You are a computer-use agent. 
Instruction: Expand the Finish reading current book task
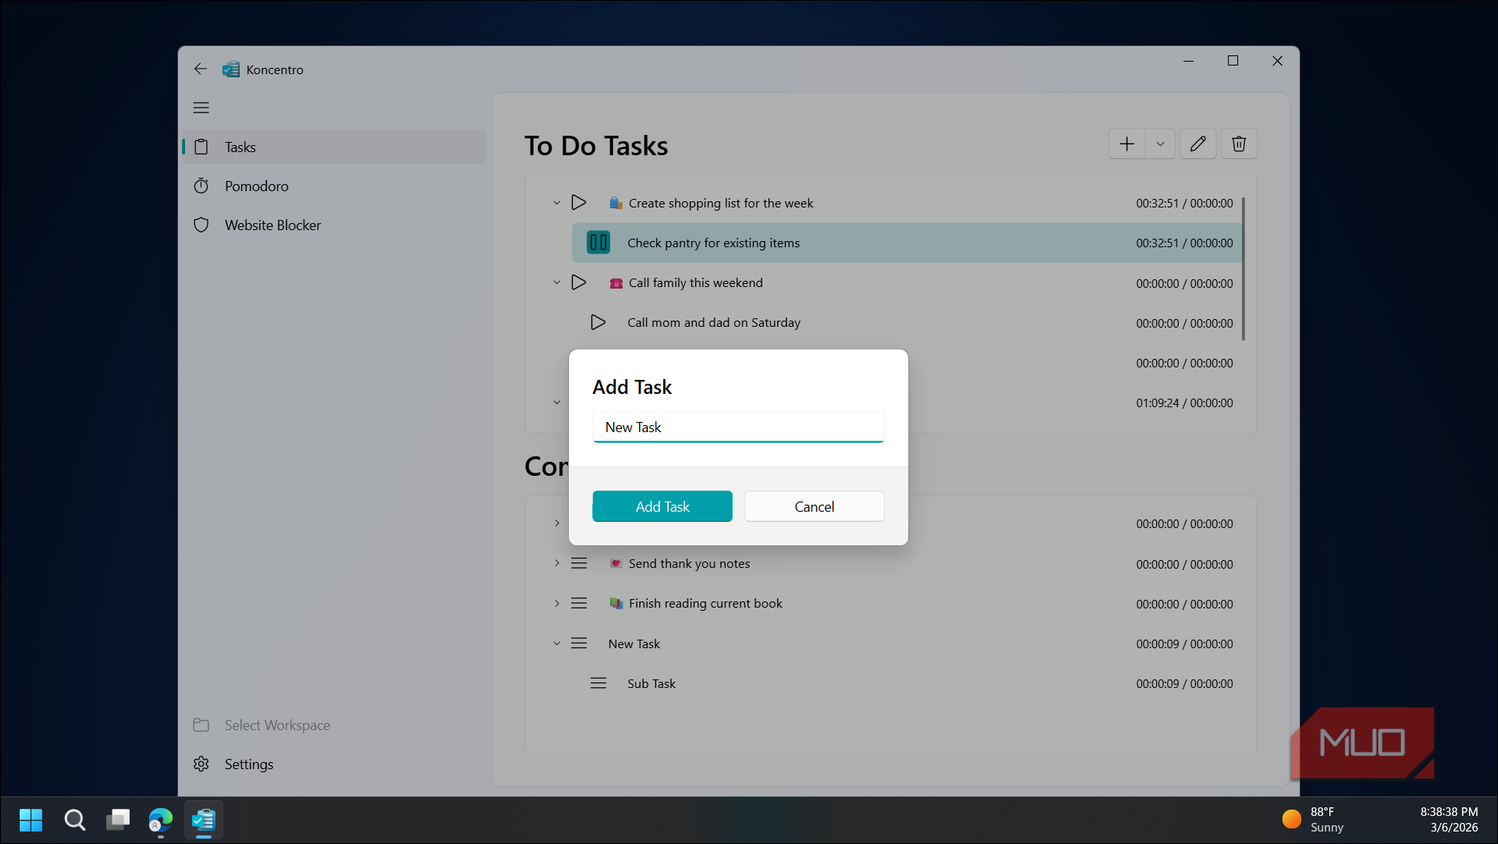557,603
